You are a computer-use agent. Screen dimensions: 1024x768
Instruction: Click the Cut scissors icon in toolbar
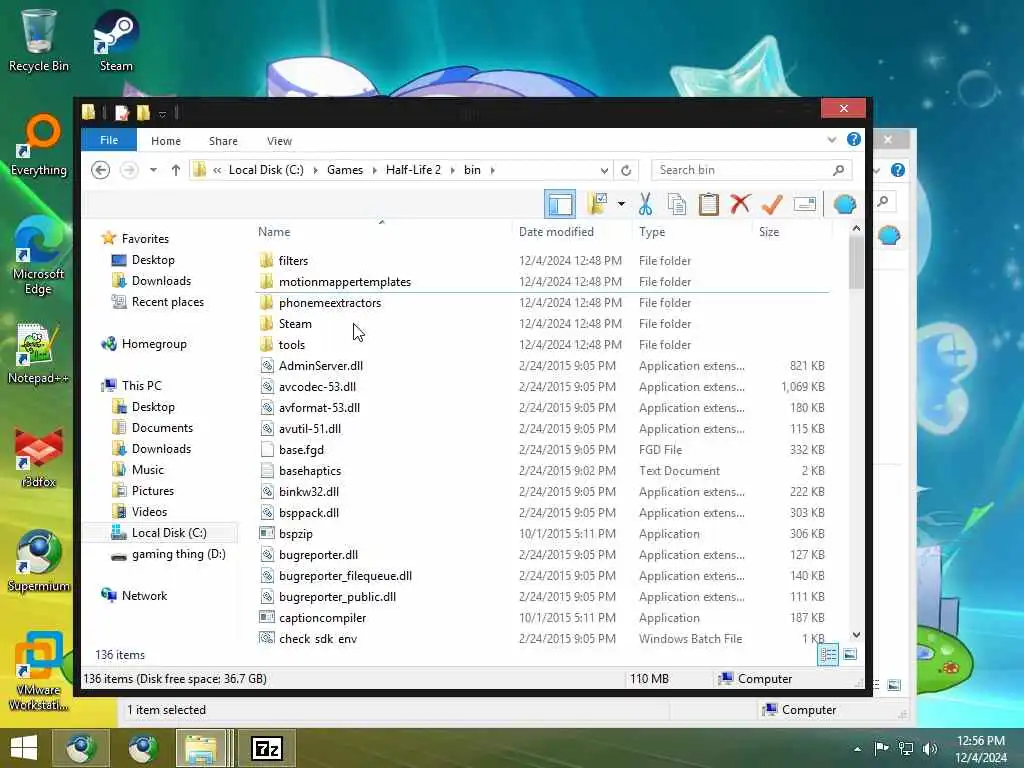(x=645, y=204)
